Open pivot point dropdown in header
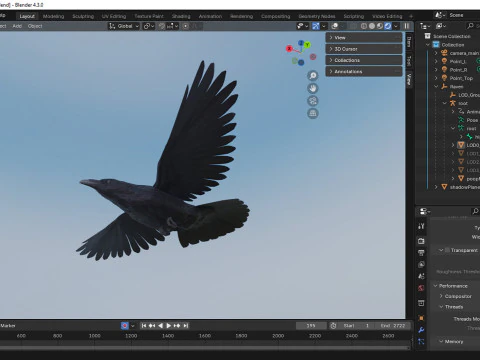 pos(149,26)
